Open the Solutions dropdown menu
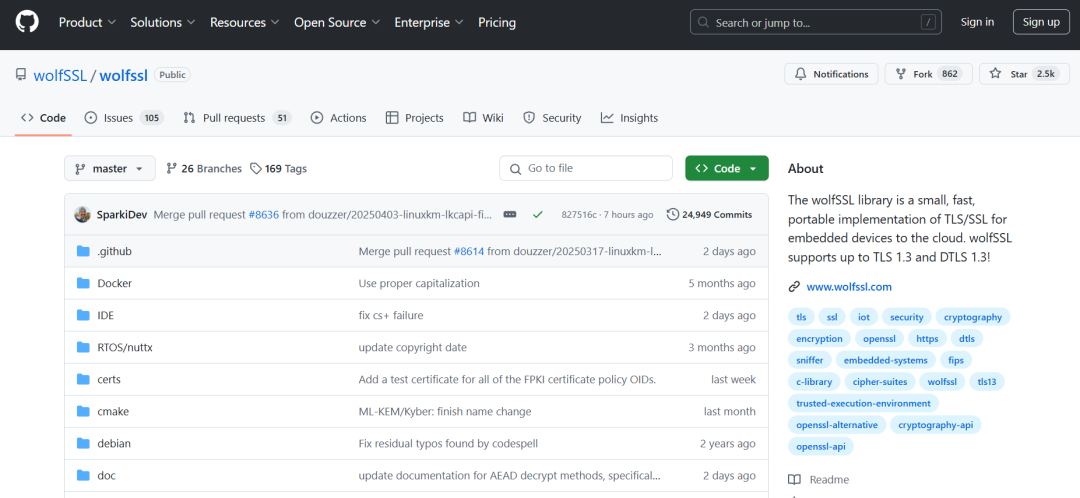Viewport: 1080px width, 498px height. tap(163, 22)
